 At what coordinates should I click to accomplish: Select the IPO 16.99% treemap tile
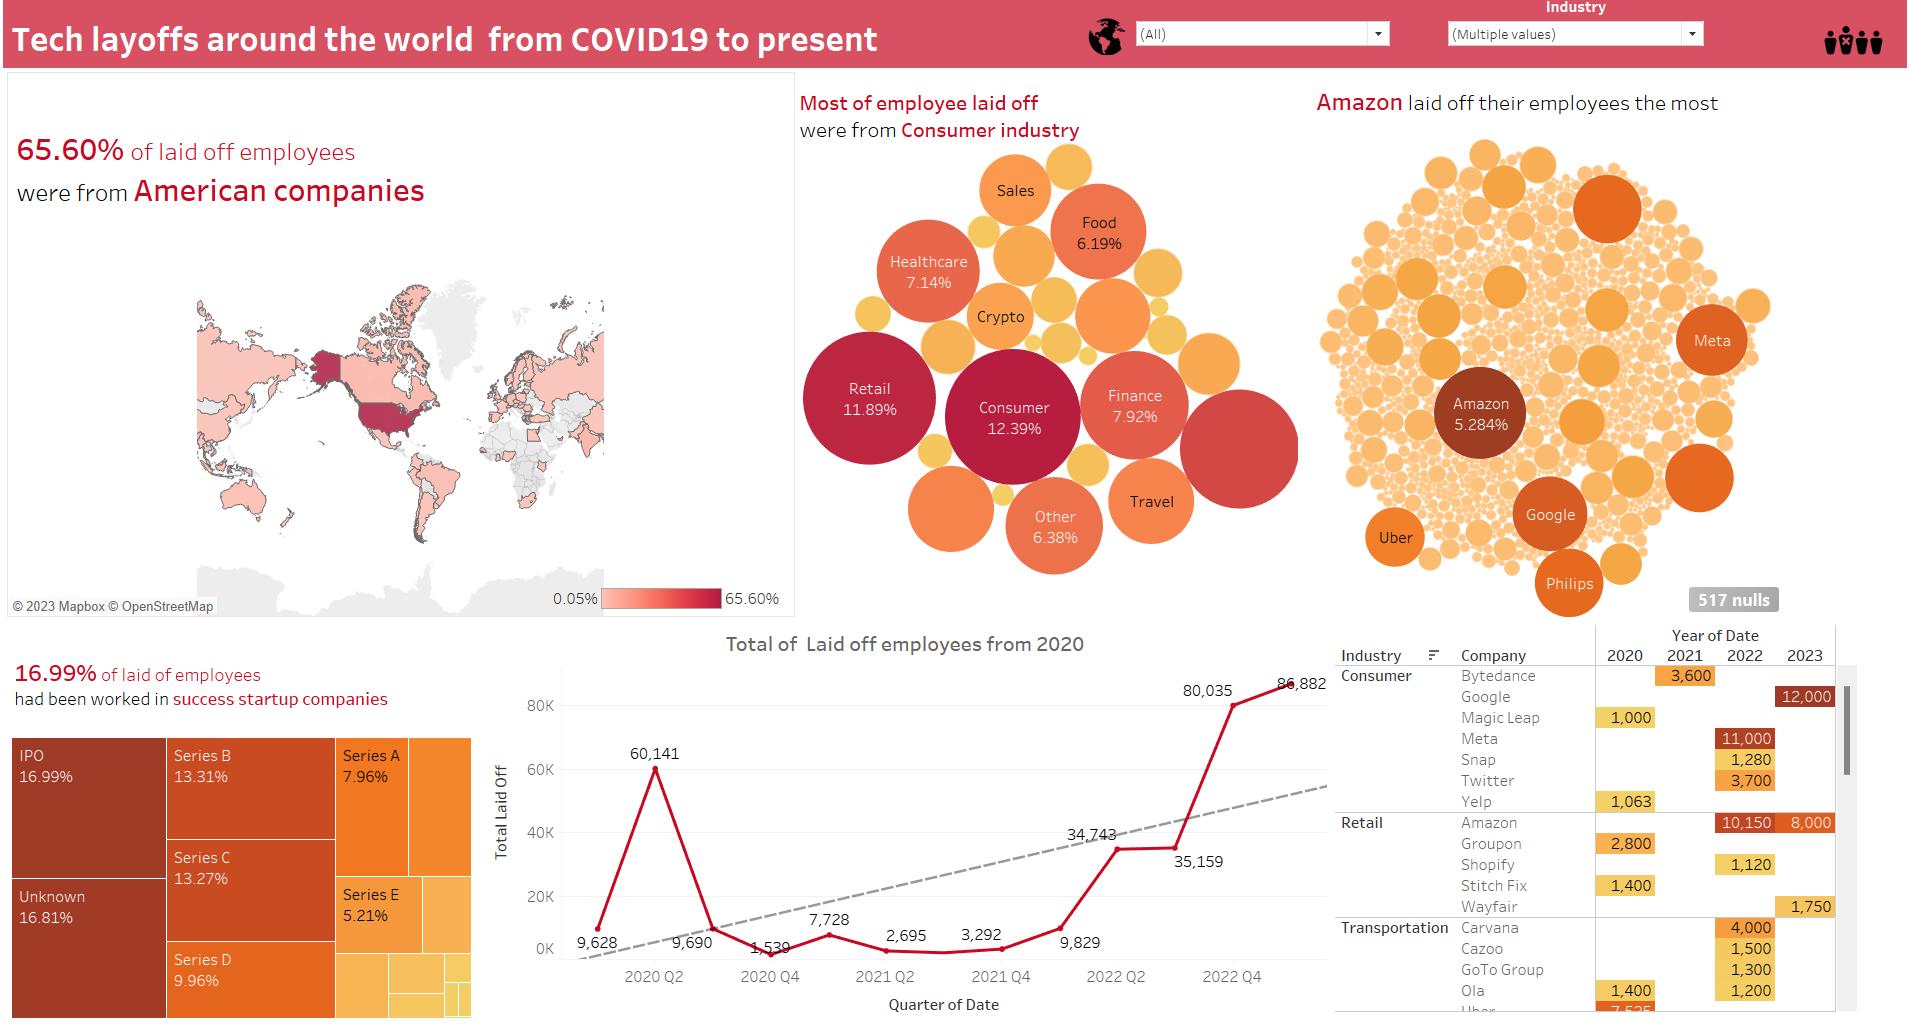pos(88,808)
